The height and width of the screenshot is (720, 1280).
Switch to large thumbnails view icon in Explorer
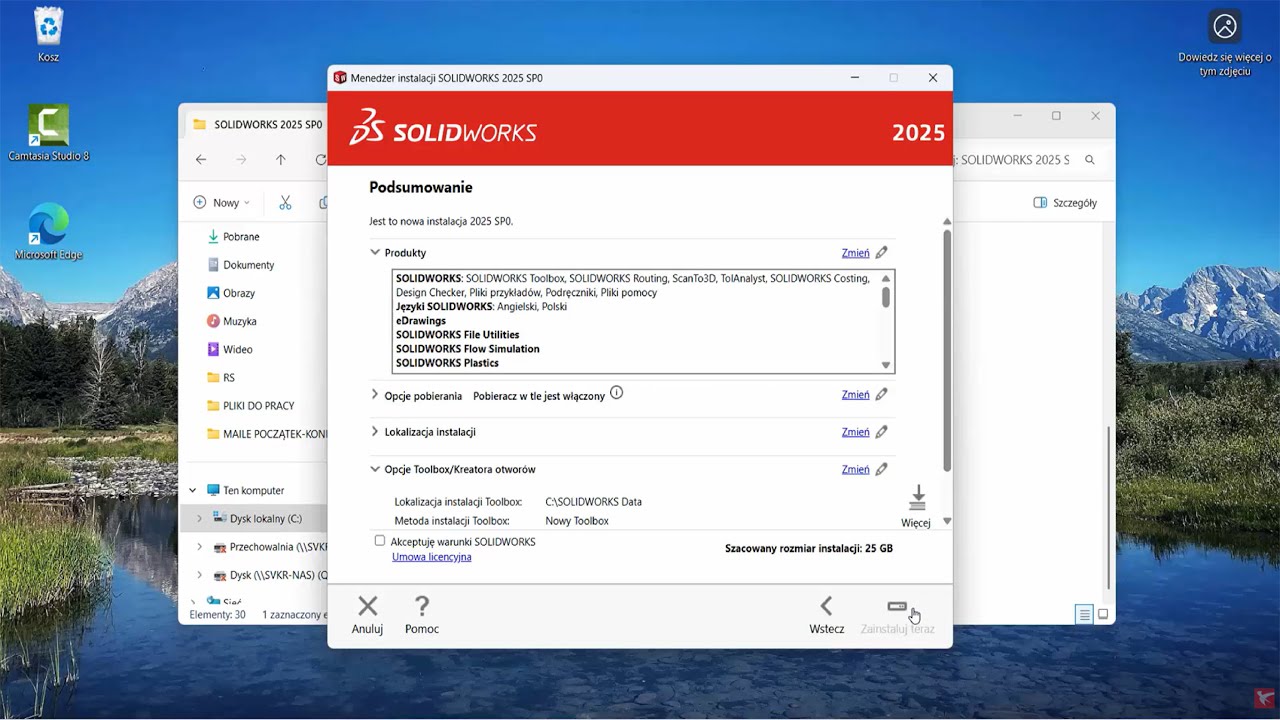(1103, 614)
